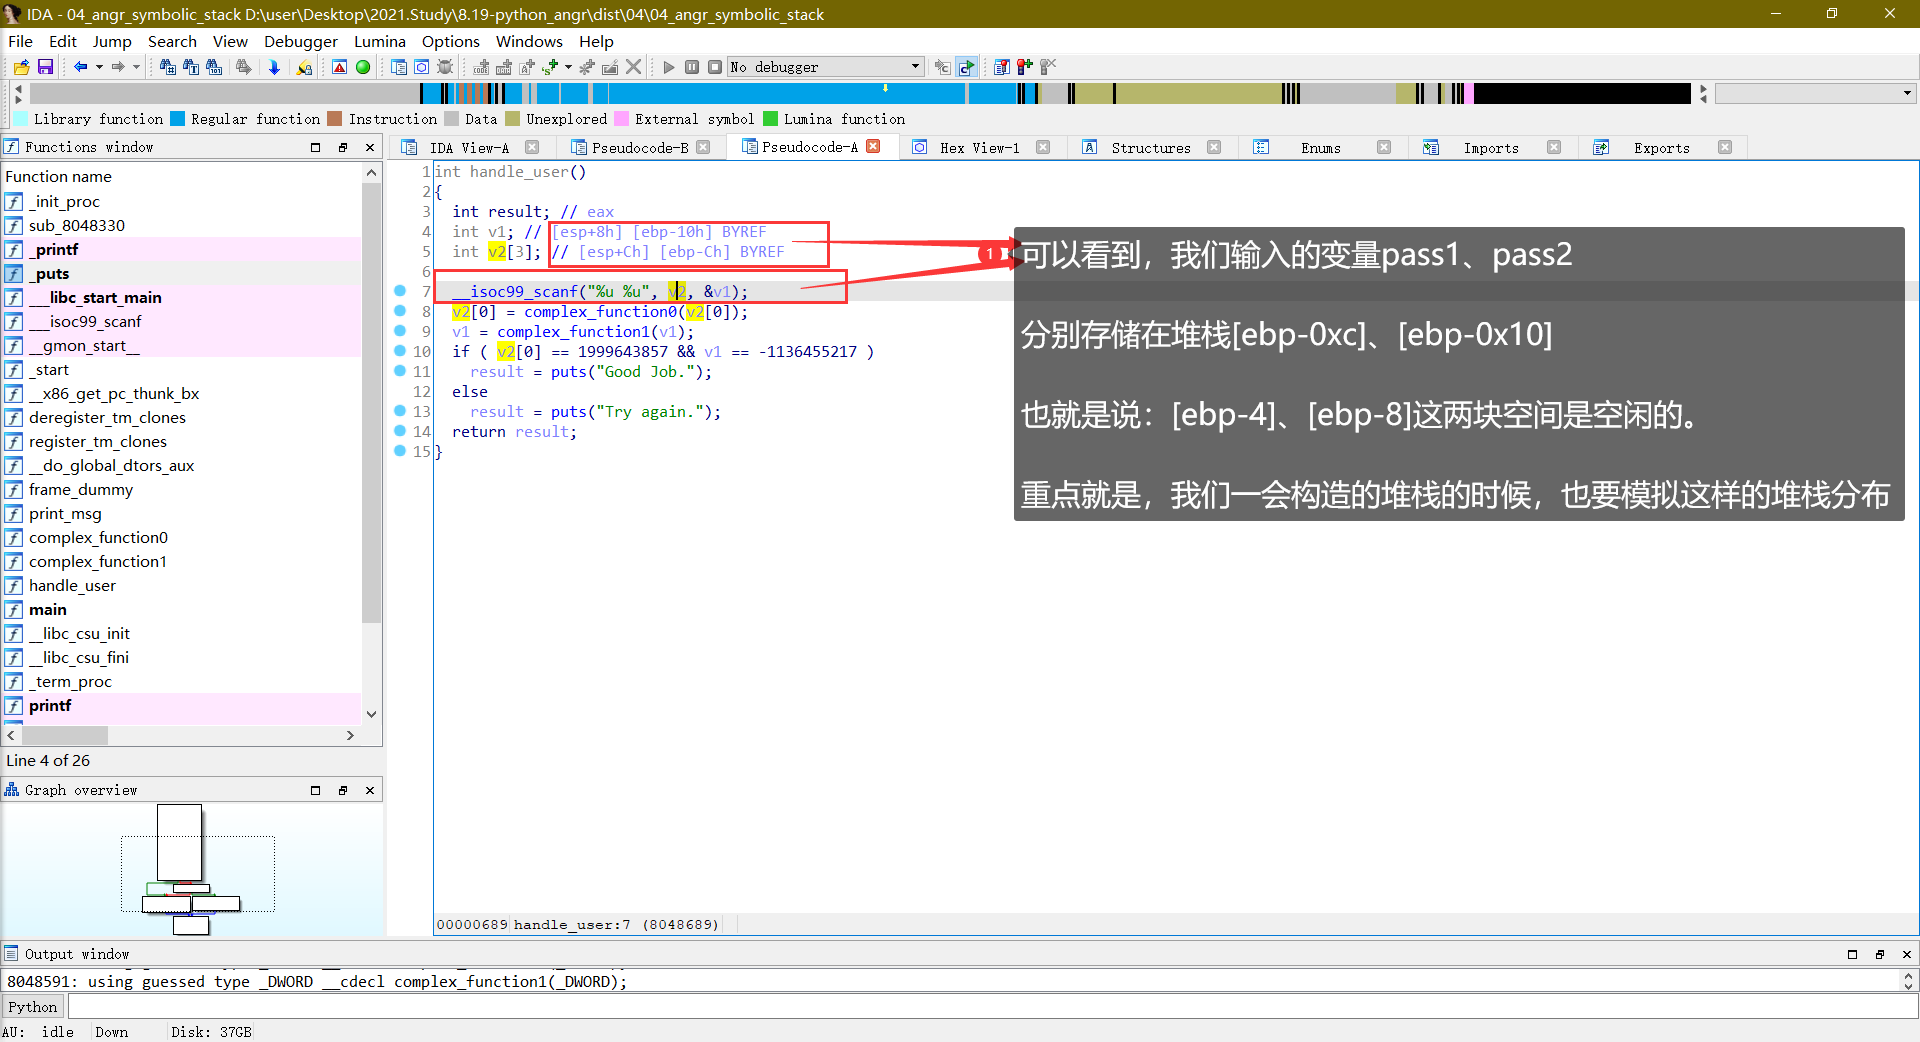The width and height of the screenshot is (1920, 1042).
Task: Save the IDA database with the disk icon
Action: 45,67
